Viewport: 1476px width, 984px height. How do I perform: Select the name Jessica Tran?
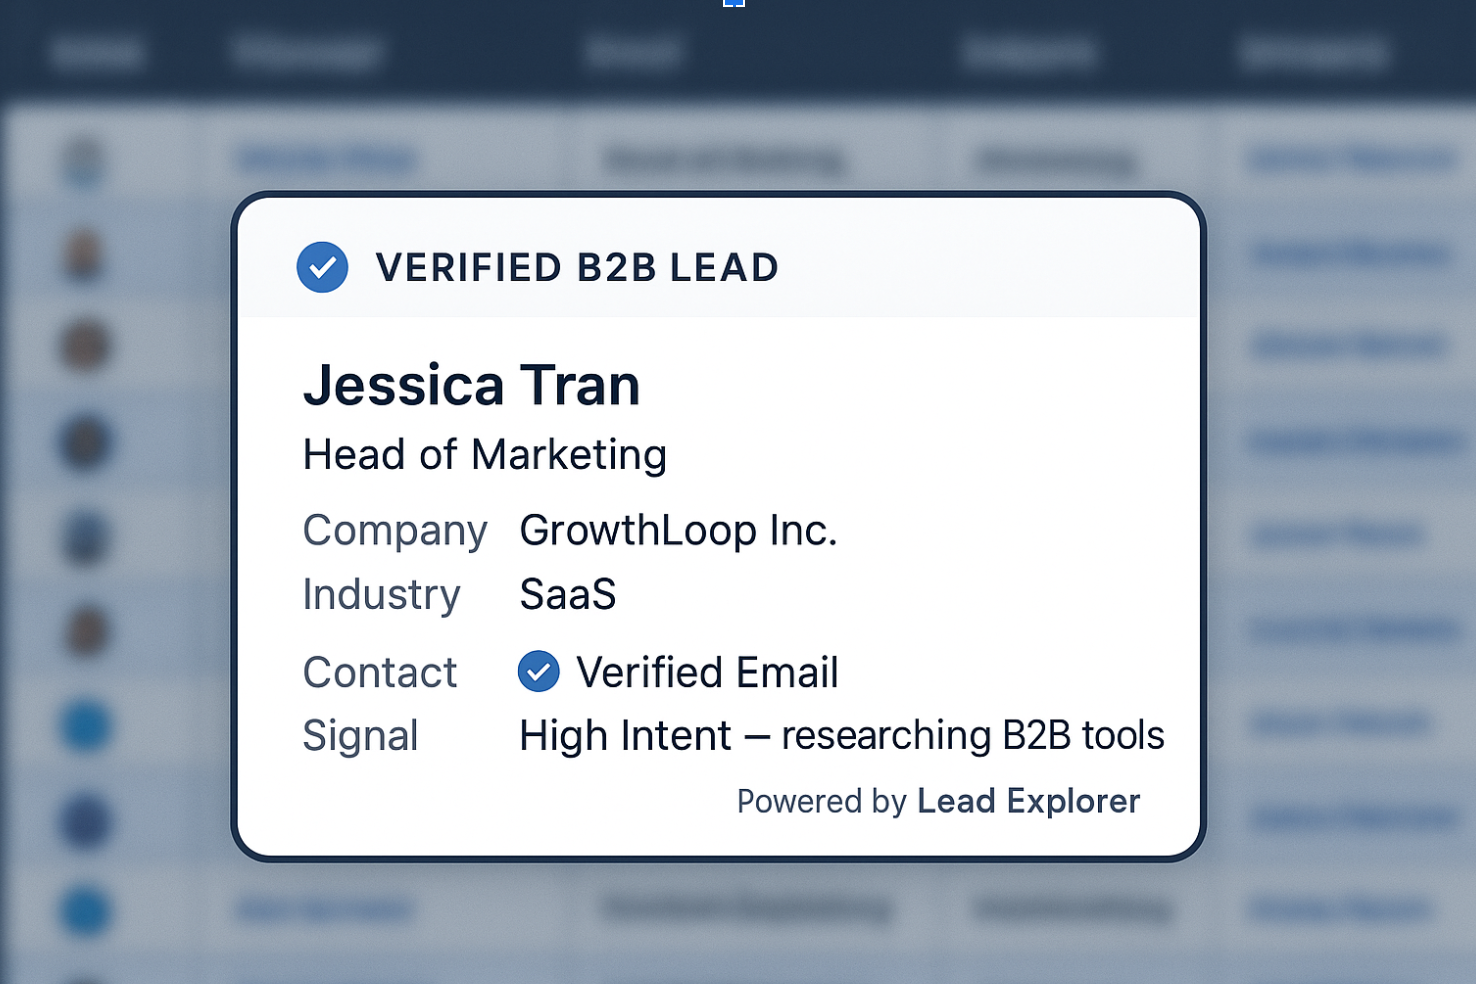click(x=472, y=385)
